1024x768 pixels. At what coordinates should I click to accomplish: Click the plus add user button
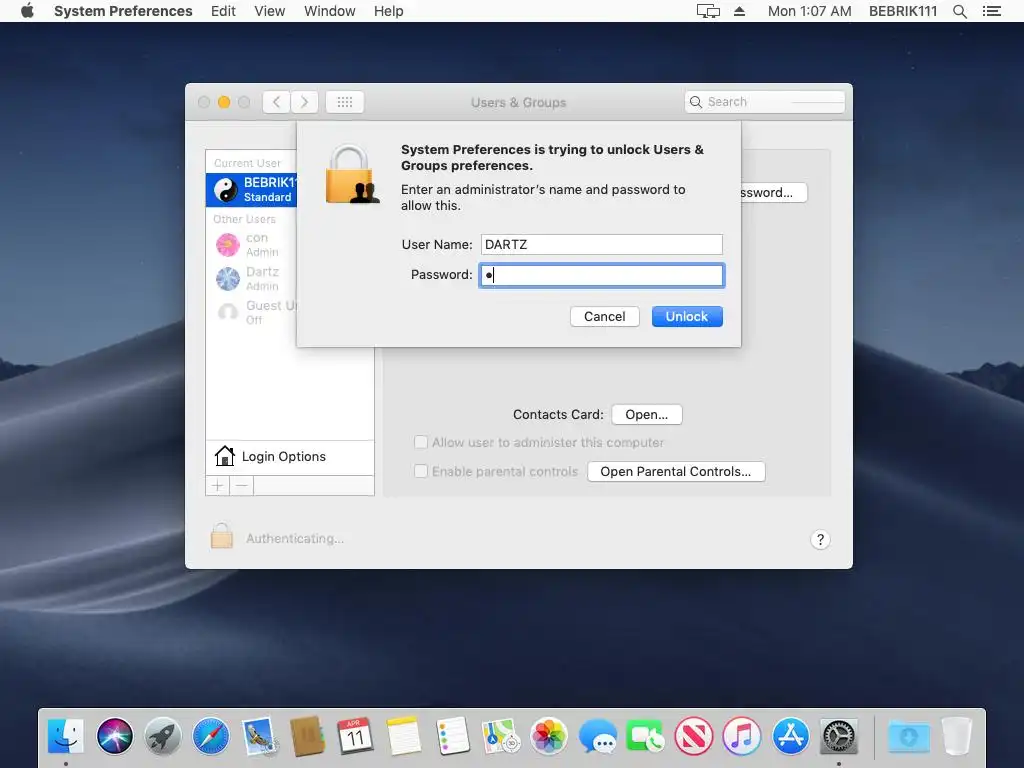[217, 485]
